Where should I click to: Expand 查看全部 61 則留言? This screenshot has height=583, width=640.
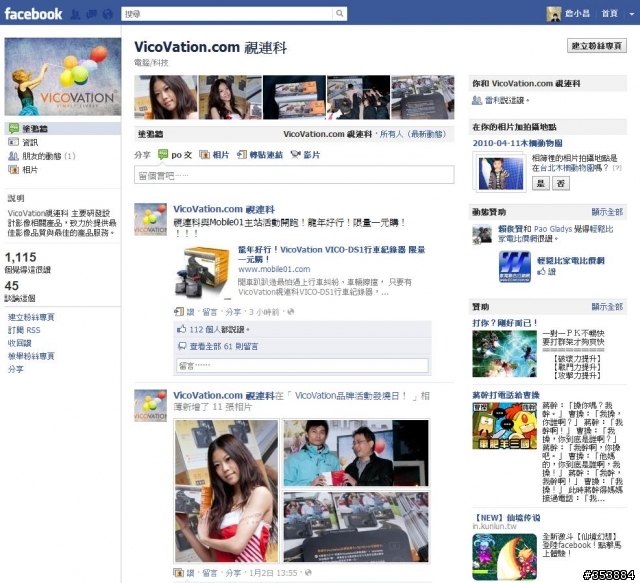tap(224, 346)
